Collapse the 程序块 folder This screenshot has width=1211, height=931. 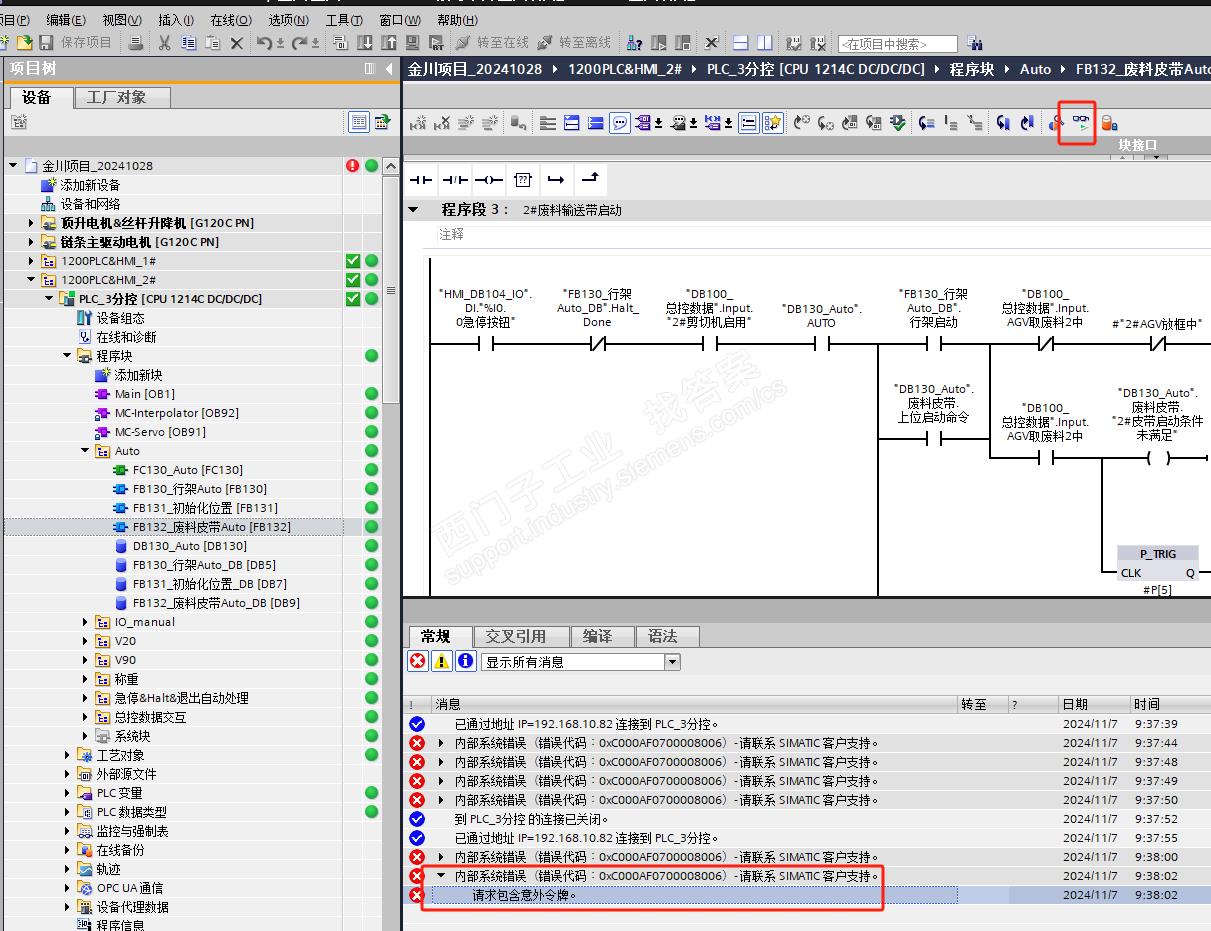coord(67,356)
